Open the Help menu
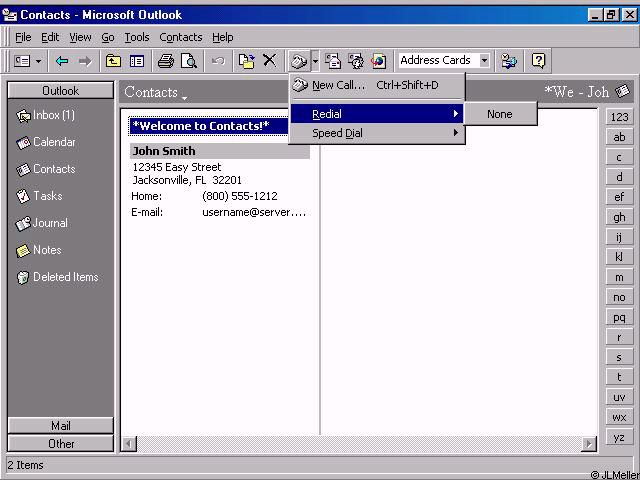 [222, 38]
